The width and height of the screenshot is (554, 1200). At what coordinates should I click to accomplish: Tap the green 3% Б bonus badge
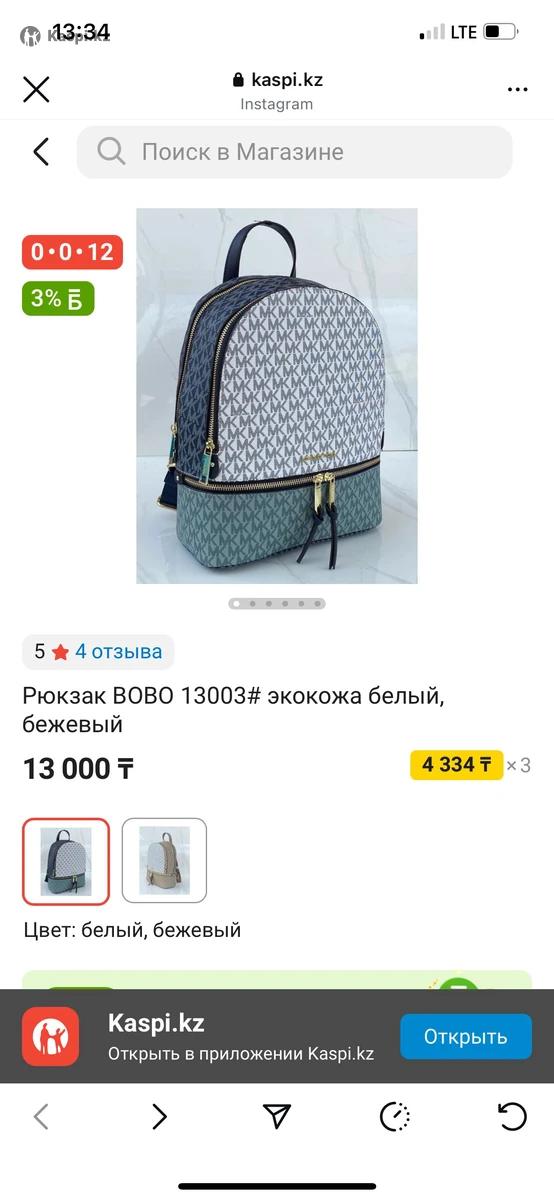click(59, 298)
